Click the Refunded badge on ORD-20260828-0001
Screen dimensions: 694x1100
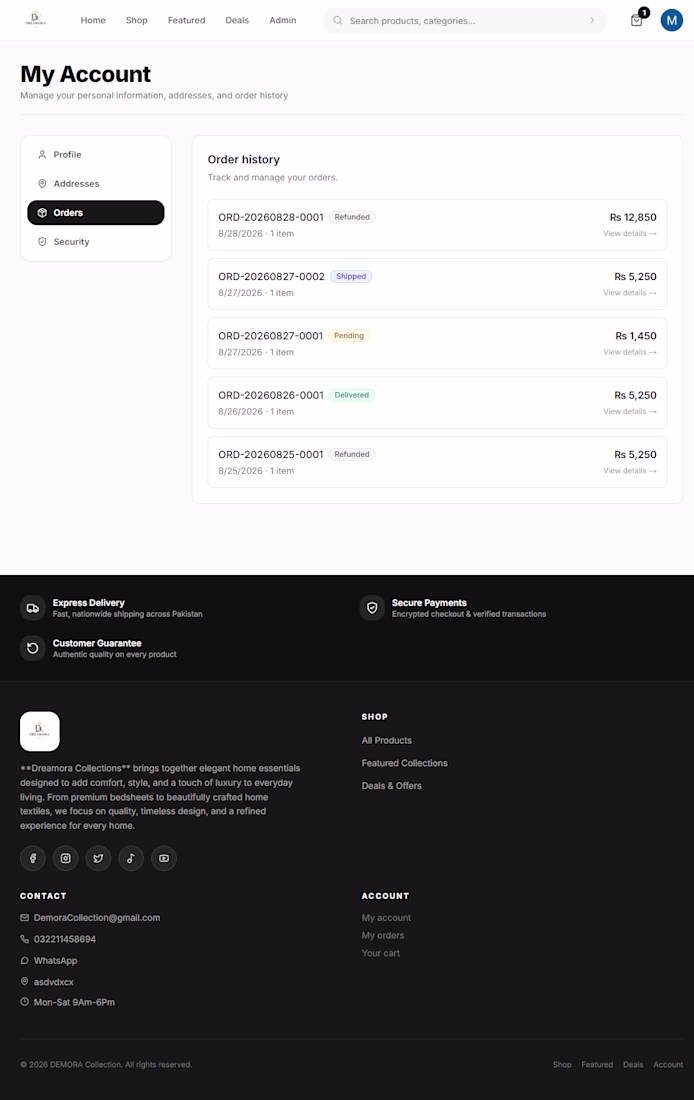352,217
